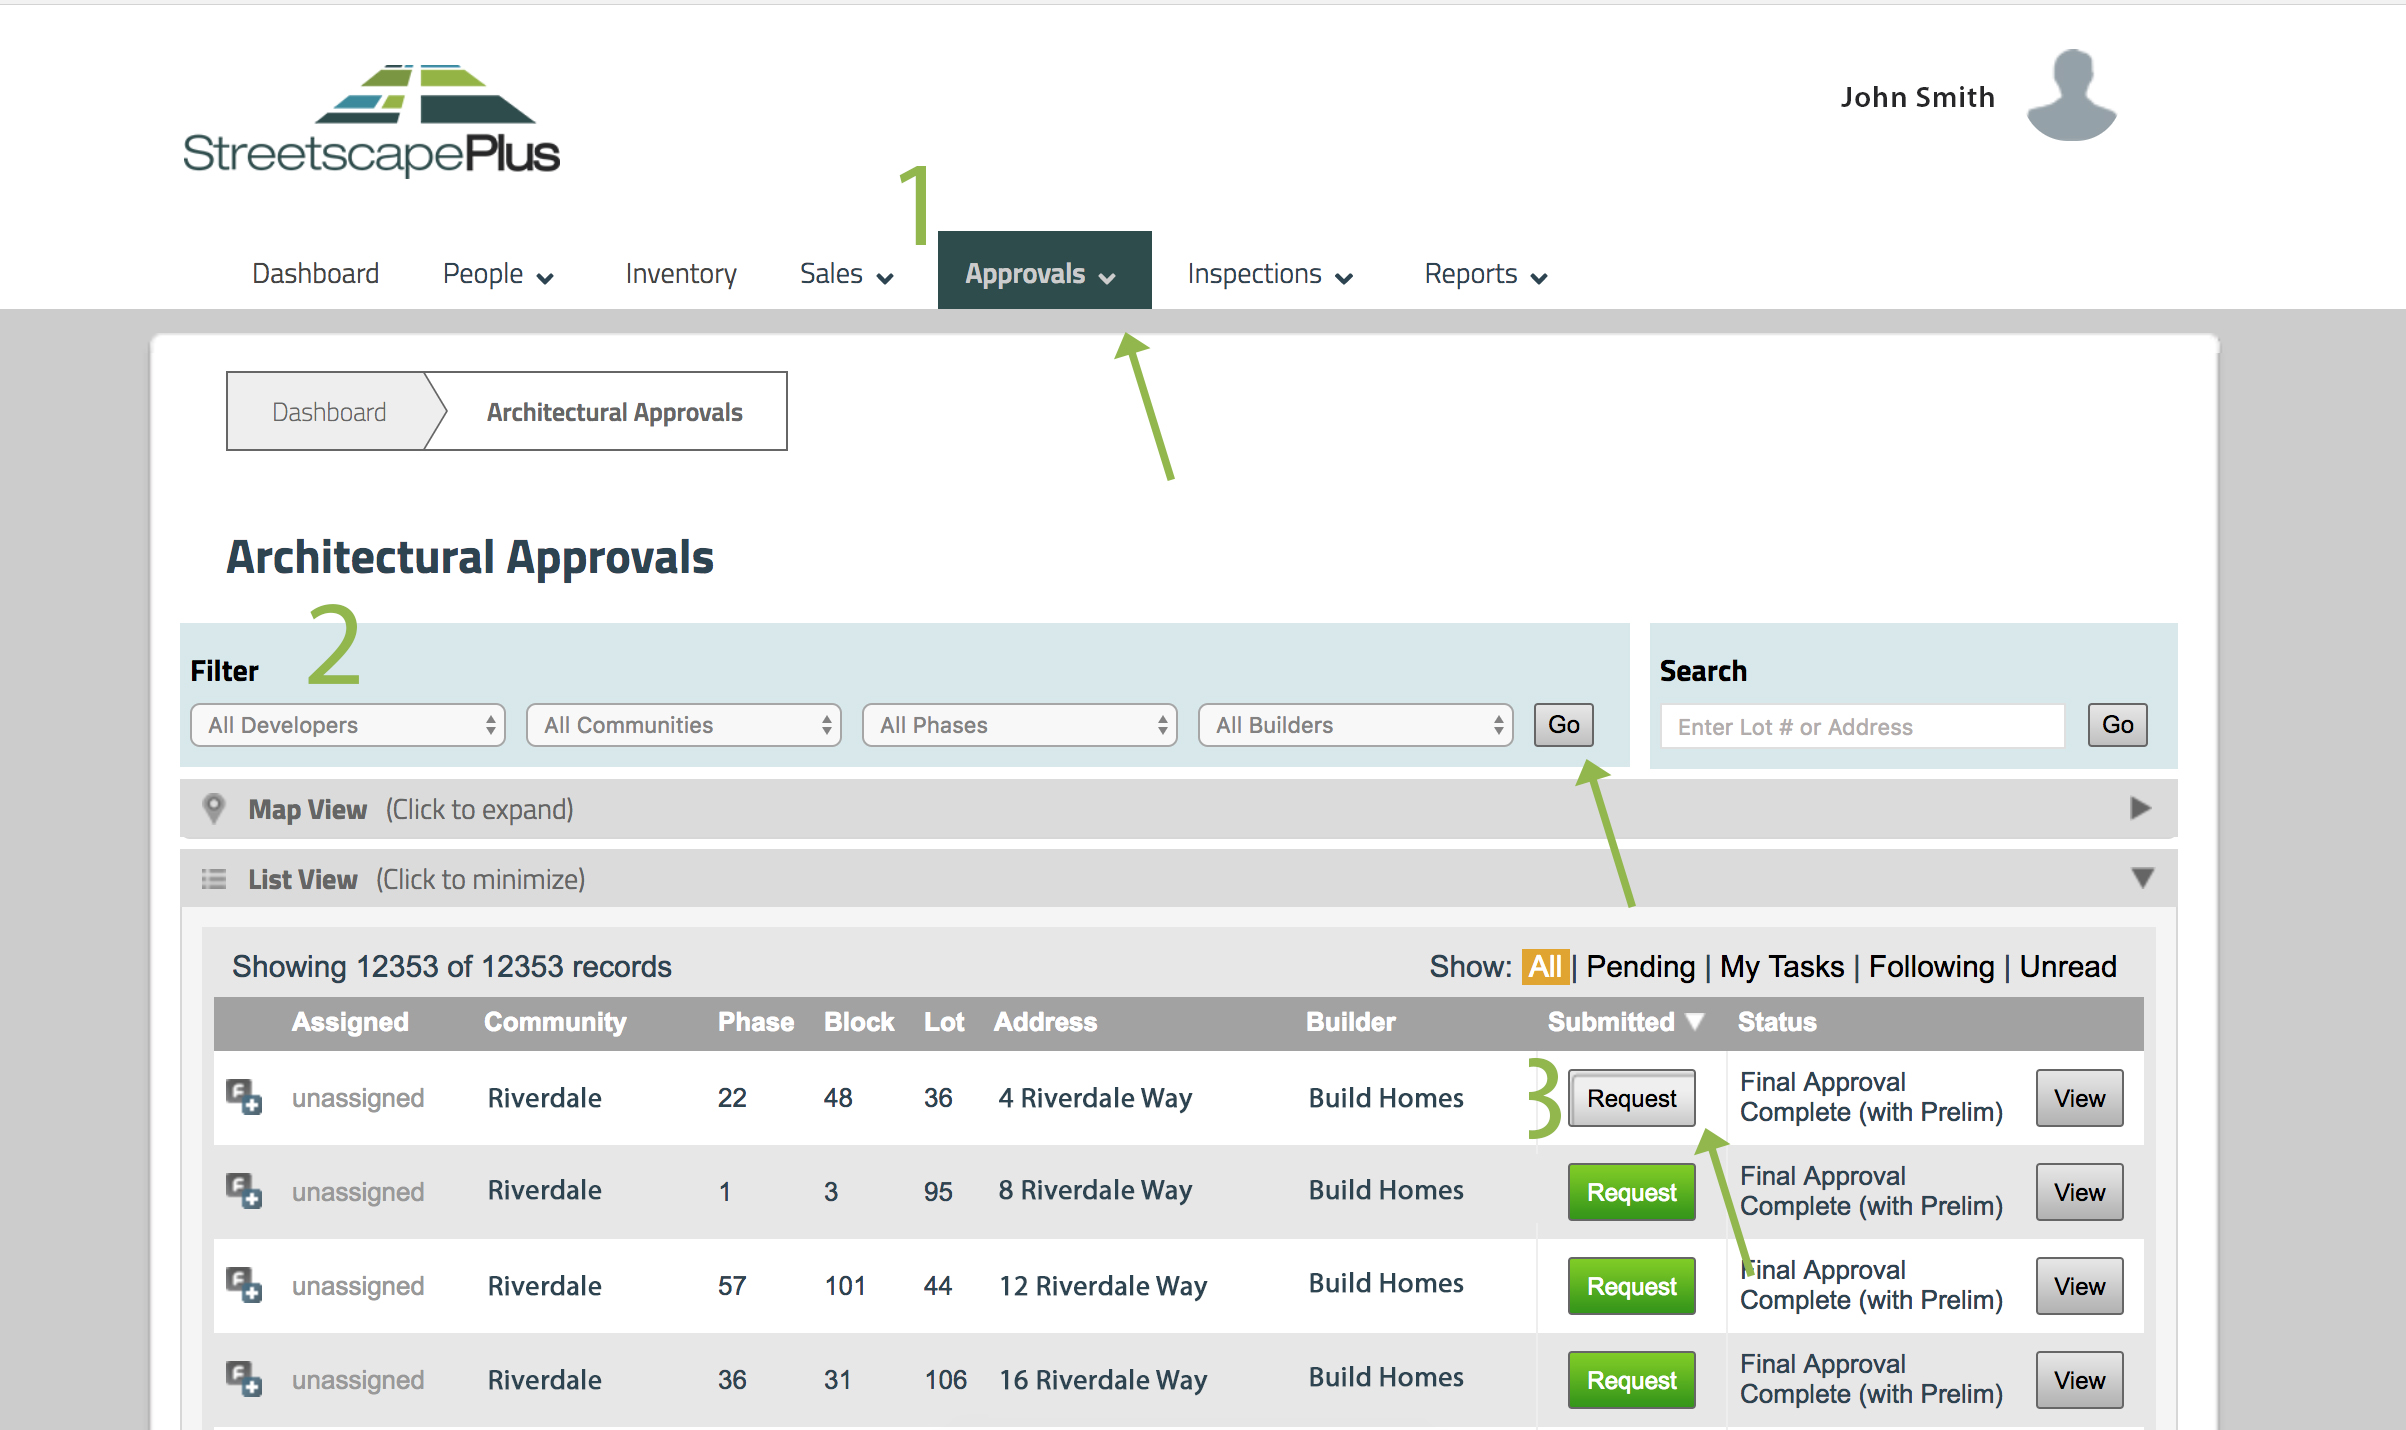Screen dimensions: 2406x1430
Task: Click assign icon for 8 Riverdale Way row
Action: coord(243,1191)
